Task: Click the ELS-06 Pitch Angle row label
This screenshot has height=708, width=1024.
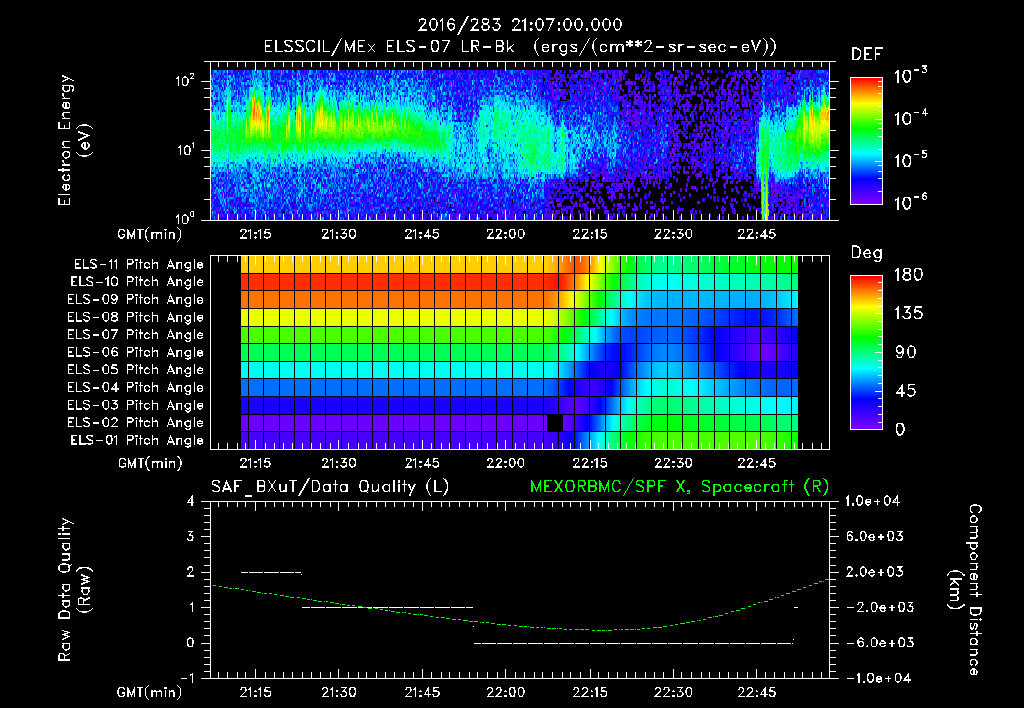Action: [135, 352]
